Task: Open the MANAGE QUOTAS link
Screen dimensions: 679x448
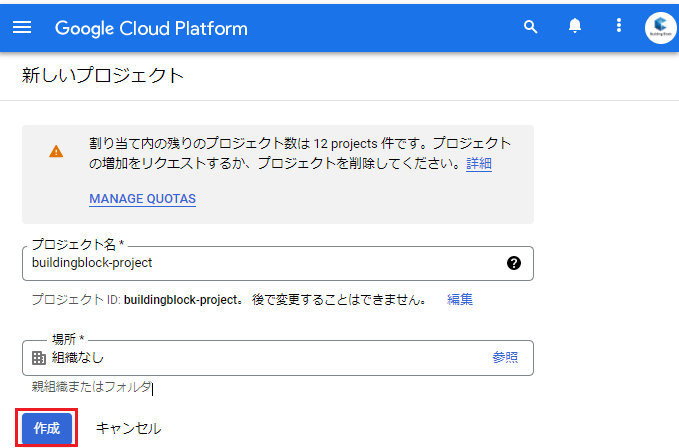Action: 142,199
